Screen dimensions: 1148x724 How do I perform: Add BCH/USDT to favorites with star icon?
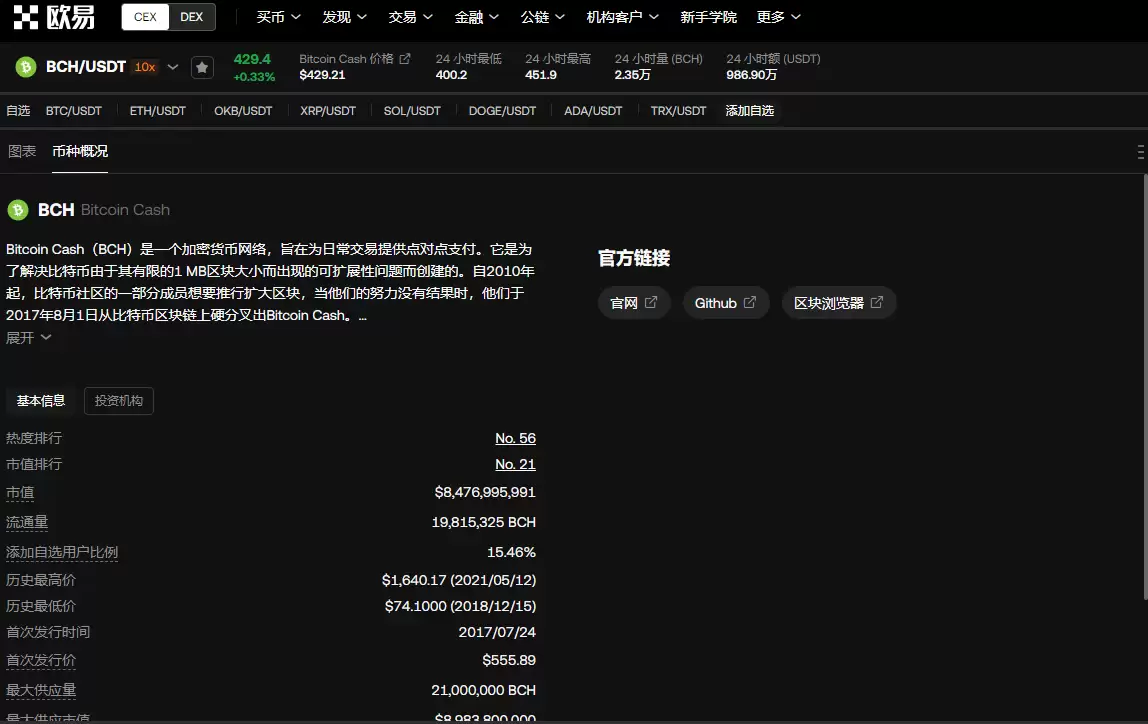[x=202, y=67]
